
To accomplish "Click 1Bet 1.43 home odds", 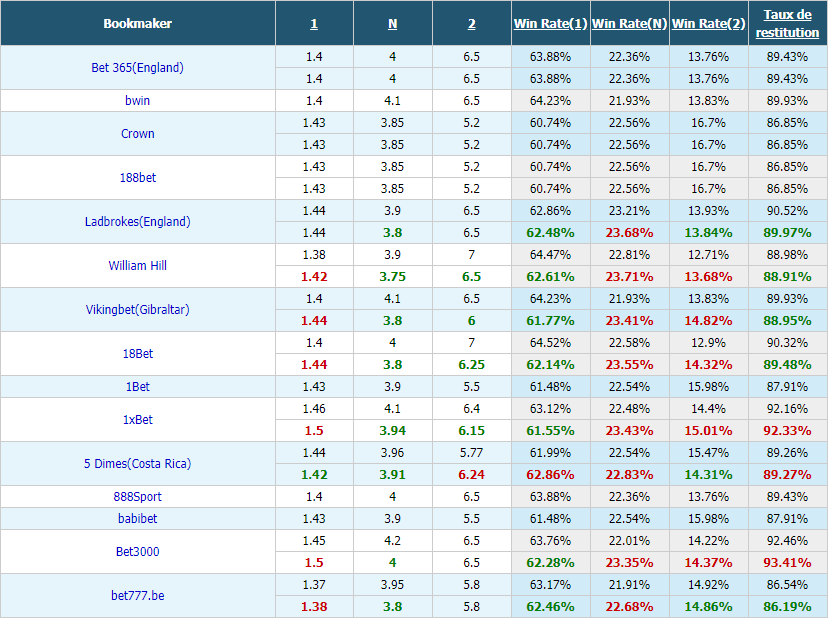I will pos(314,387).
